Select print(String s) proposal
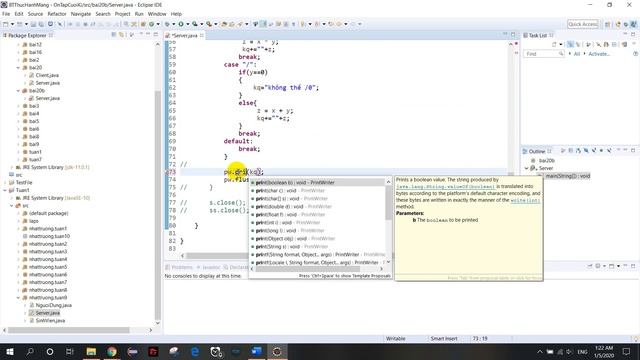Image resolution: width=640 pixels, height=360 pixels. (x=317, y=247)
